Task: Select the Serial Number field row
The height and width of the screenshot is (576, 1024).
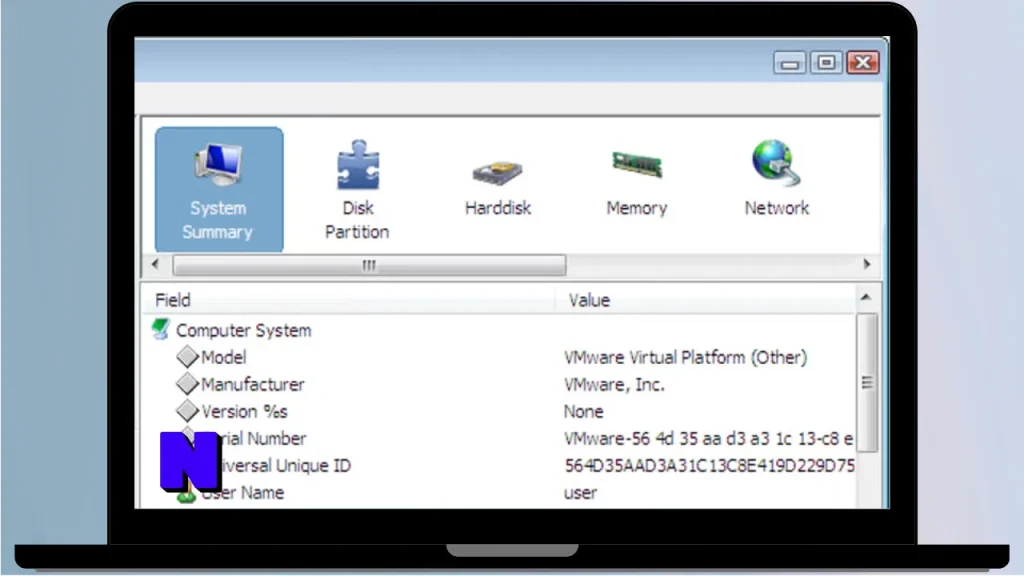Action: pos(499,438)
